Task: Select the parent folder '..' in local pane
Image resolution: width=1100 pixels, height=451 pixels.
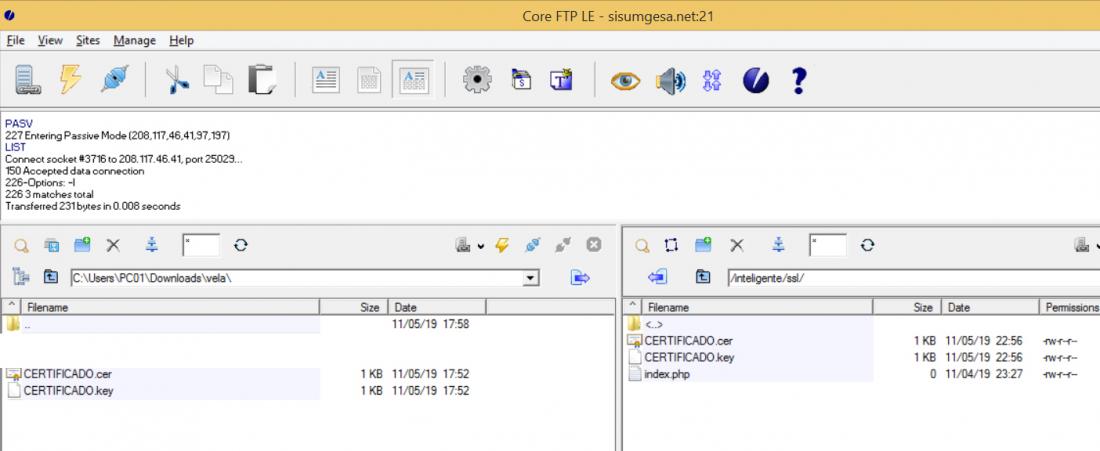Action: (27, 325)
